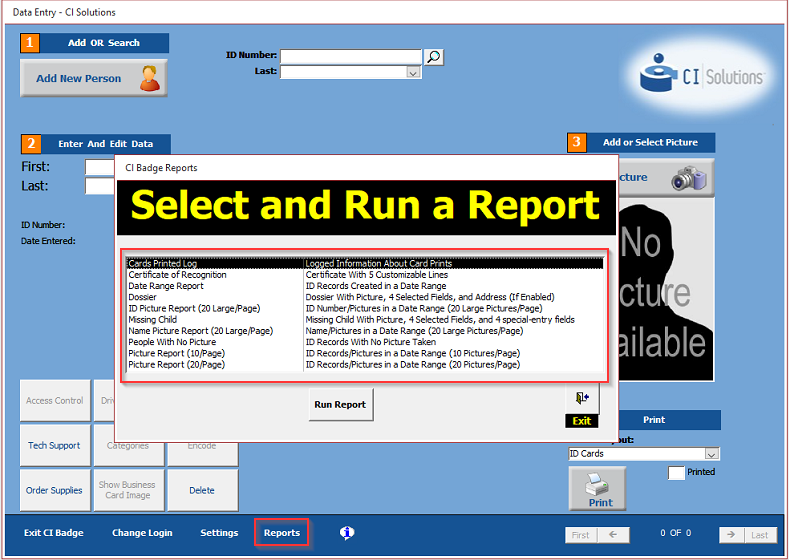The width and height of the screenshot is (789, 560).
Task: Click the info icon in bottom bar
Action: tap(347, 532)
